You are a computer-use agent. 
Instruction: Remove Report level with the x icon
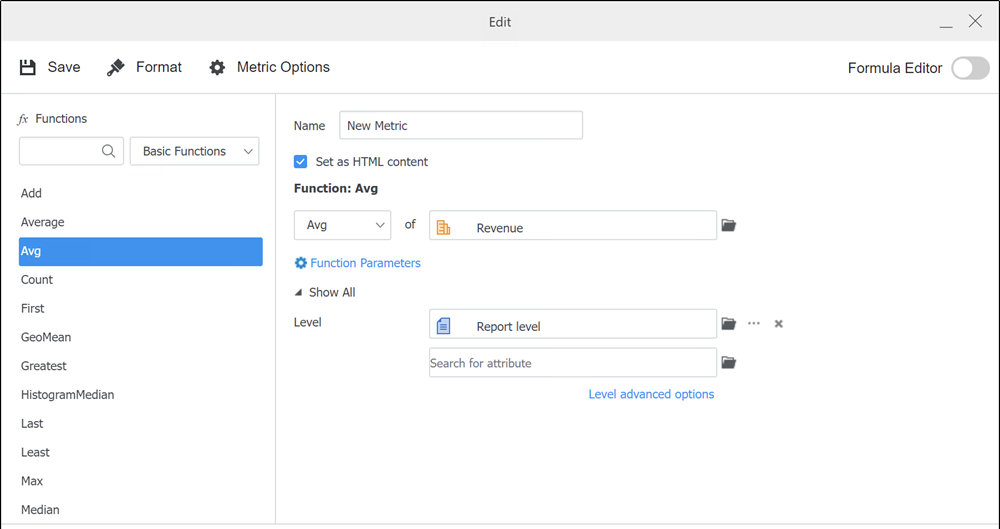pyautogui.click(x=779, y=324)
